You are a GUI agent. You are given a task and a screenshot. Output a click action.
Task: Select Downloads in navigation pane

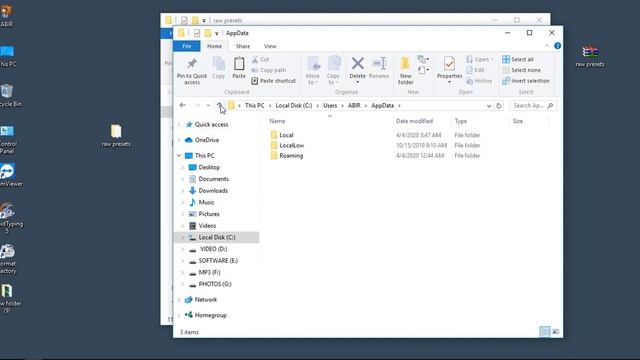(x=213, y=191)
